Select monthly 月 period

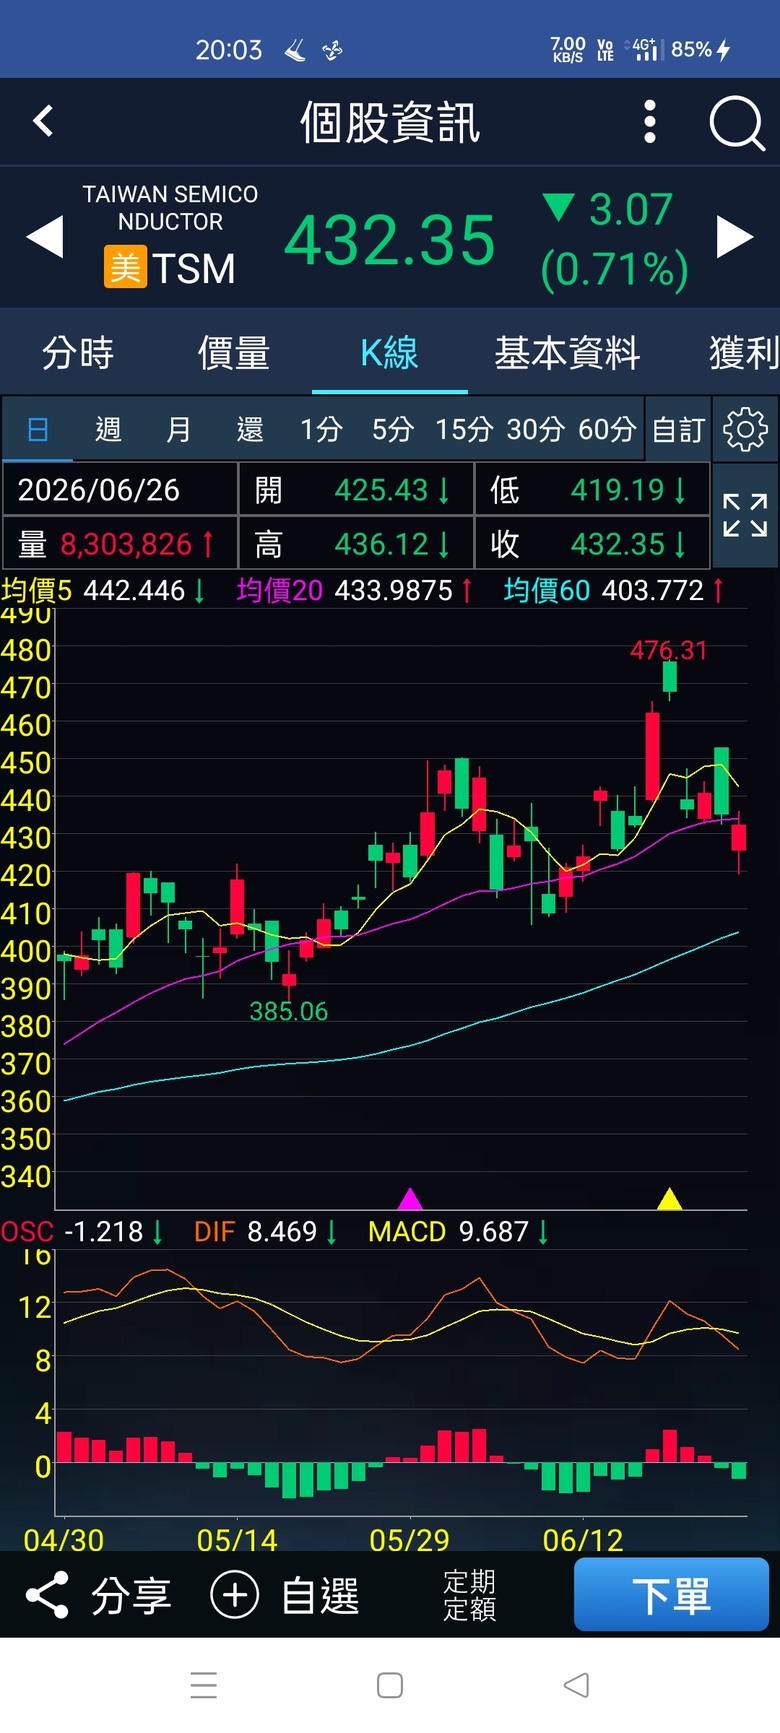[x=179, y=429]
